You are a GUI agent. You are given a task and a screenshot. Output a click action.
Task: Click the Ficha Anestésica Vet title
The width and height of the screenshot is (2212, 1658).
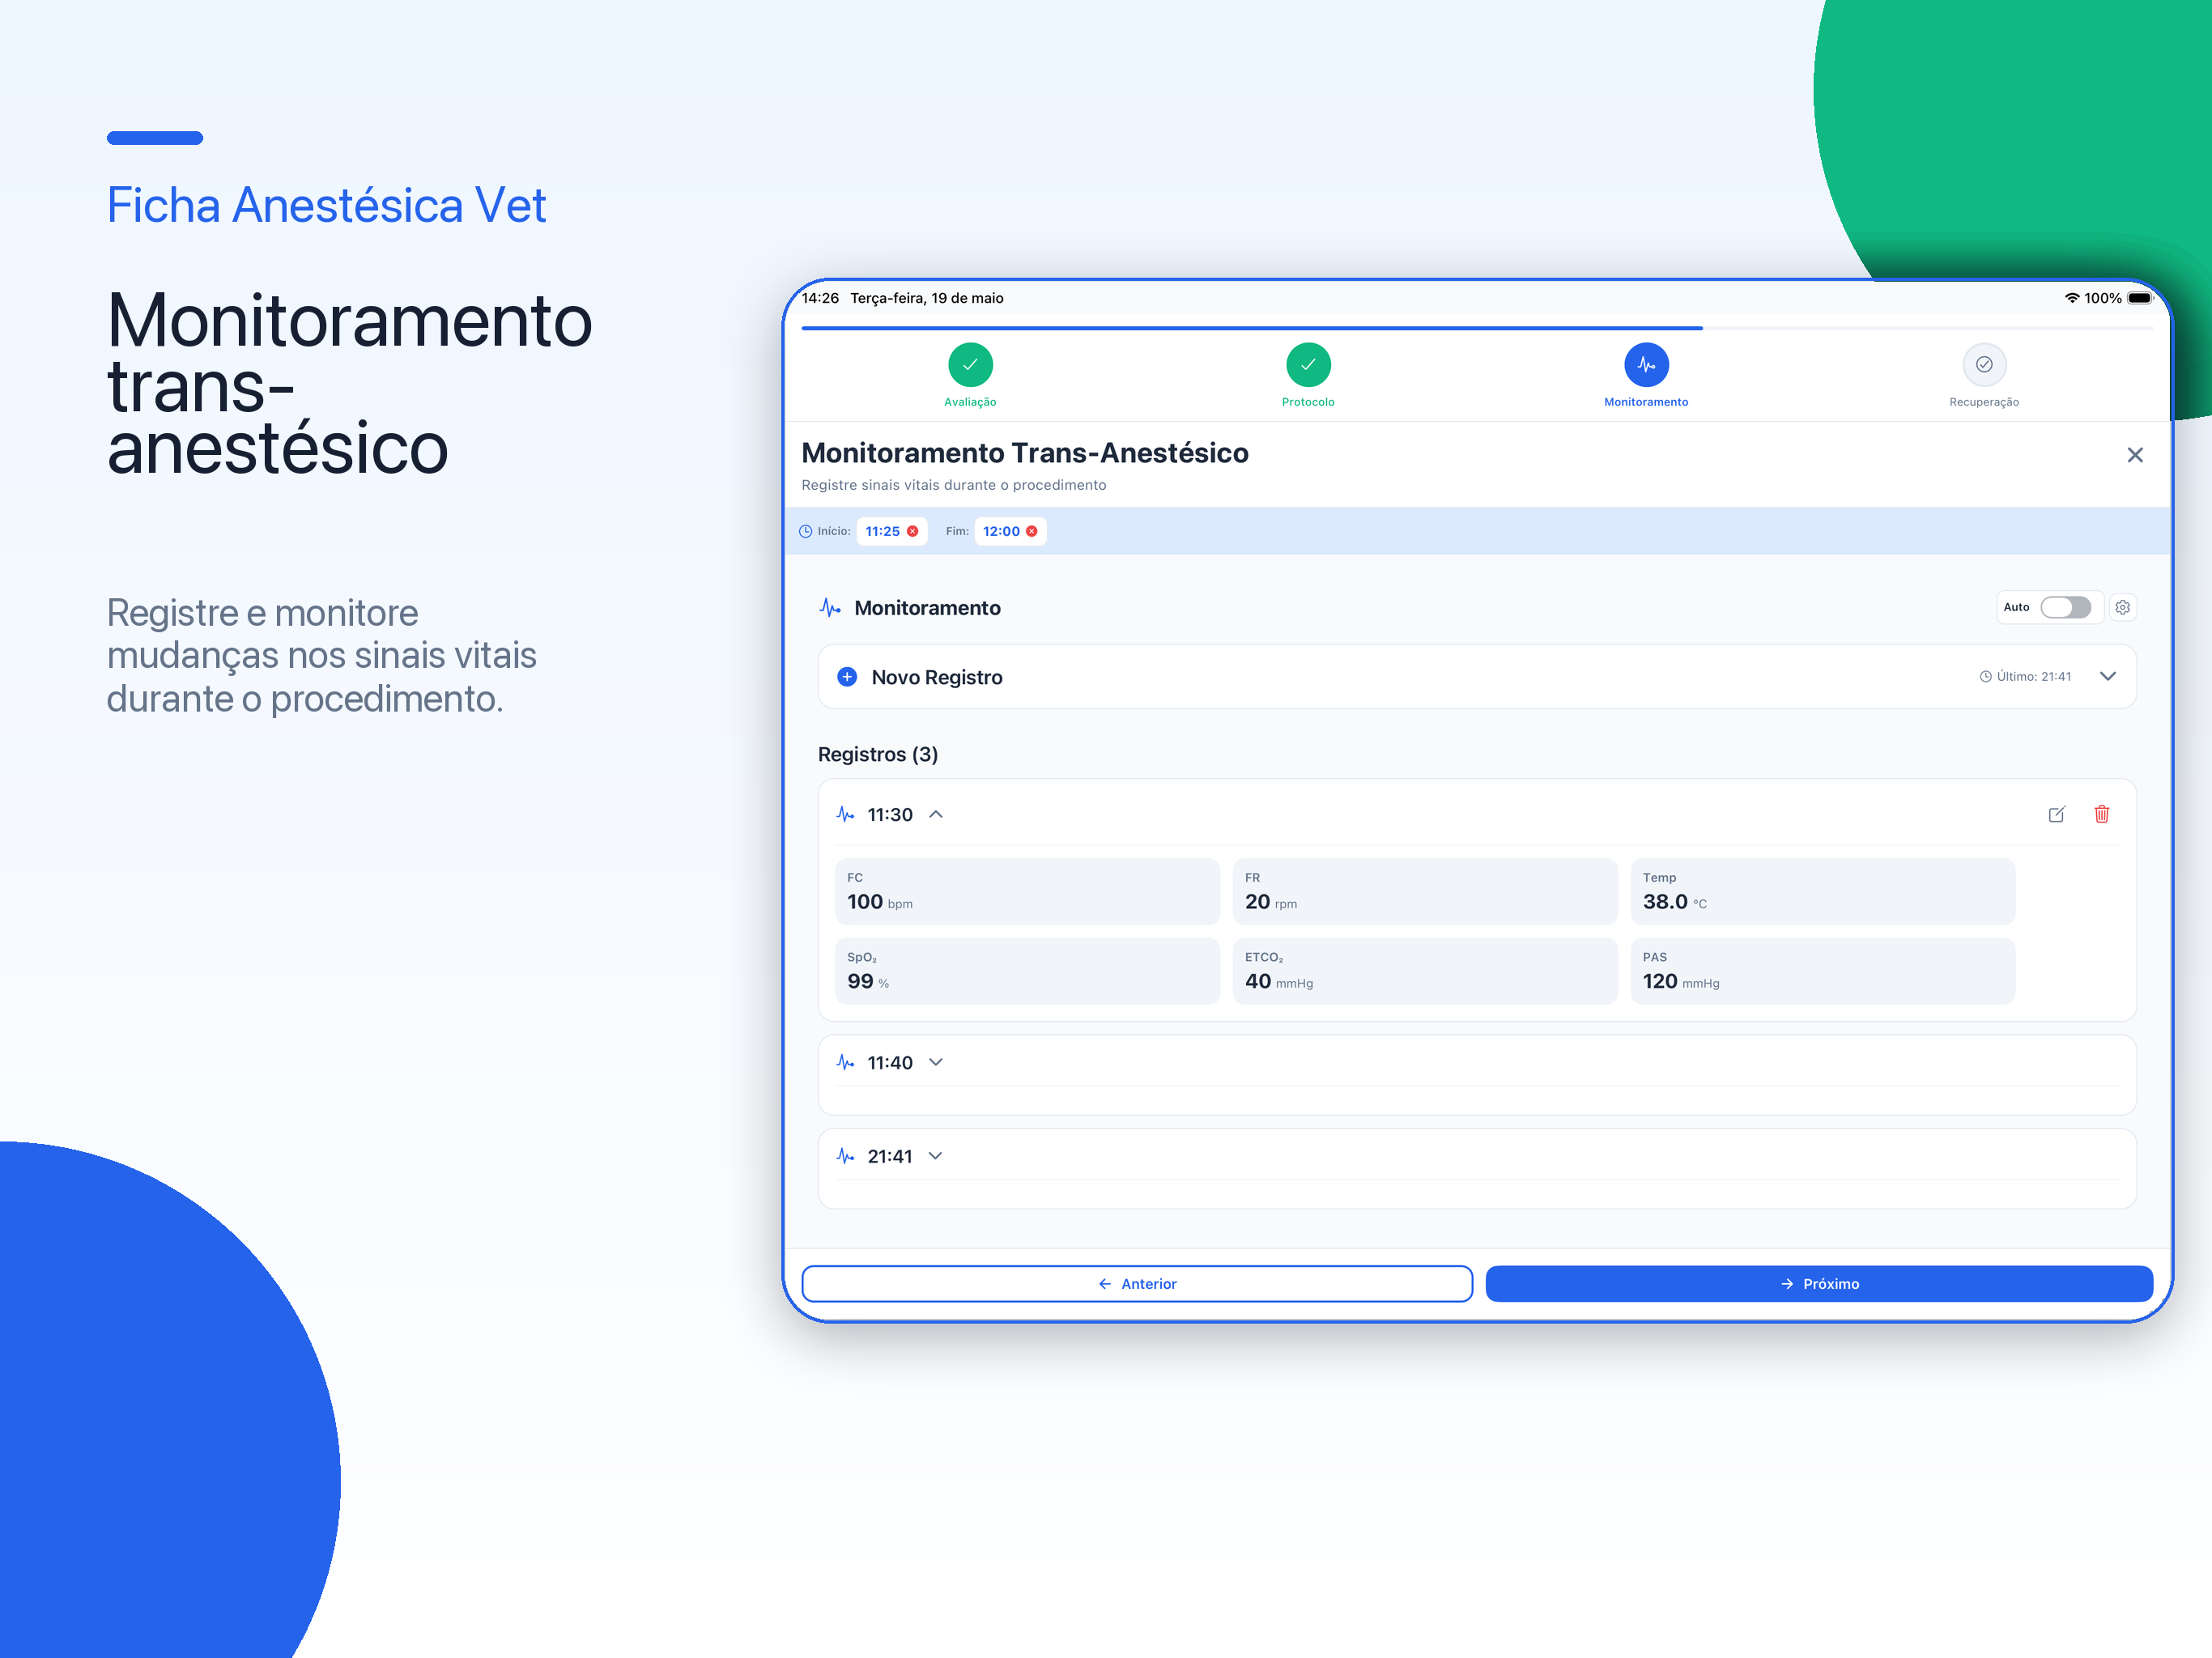[x=326, y=205]
